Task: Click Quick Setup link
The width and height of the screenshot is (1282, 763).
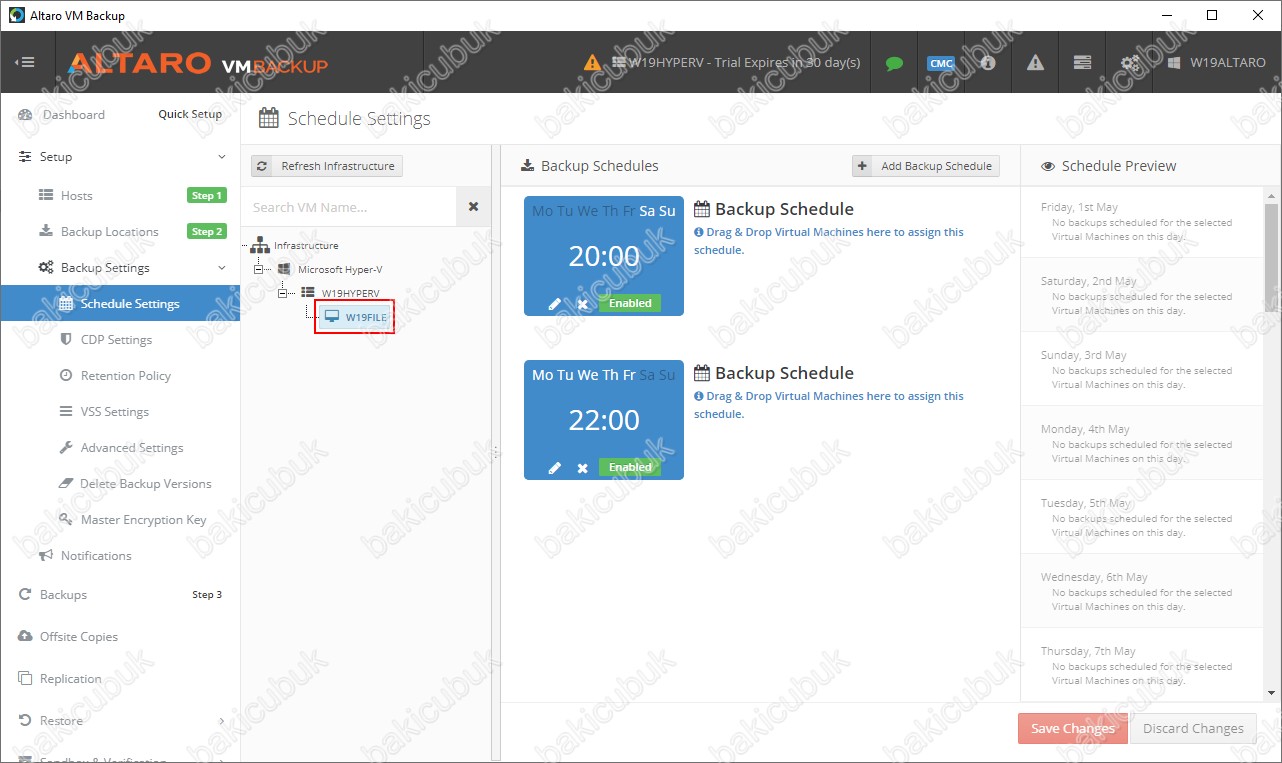Action: tap(190, 114)
